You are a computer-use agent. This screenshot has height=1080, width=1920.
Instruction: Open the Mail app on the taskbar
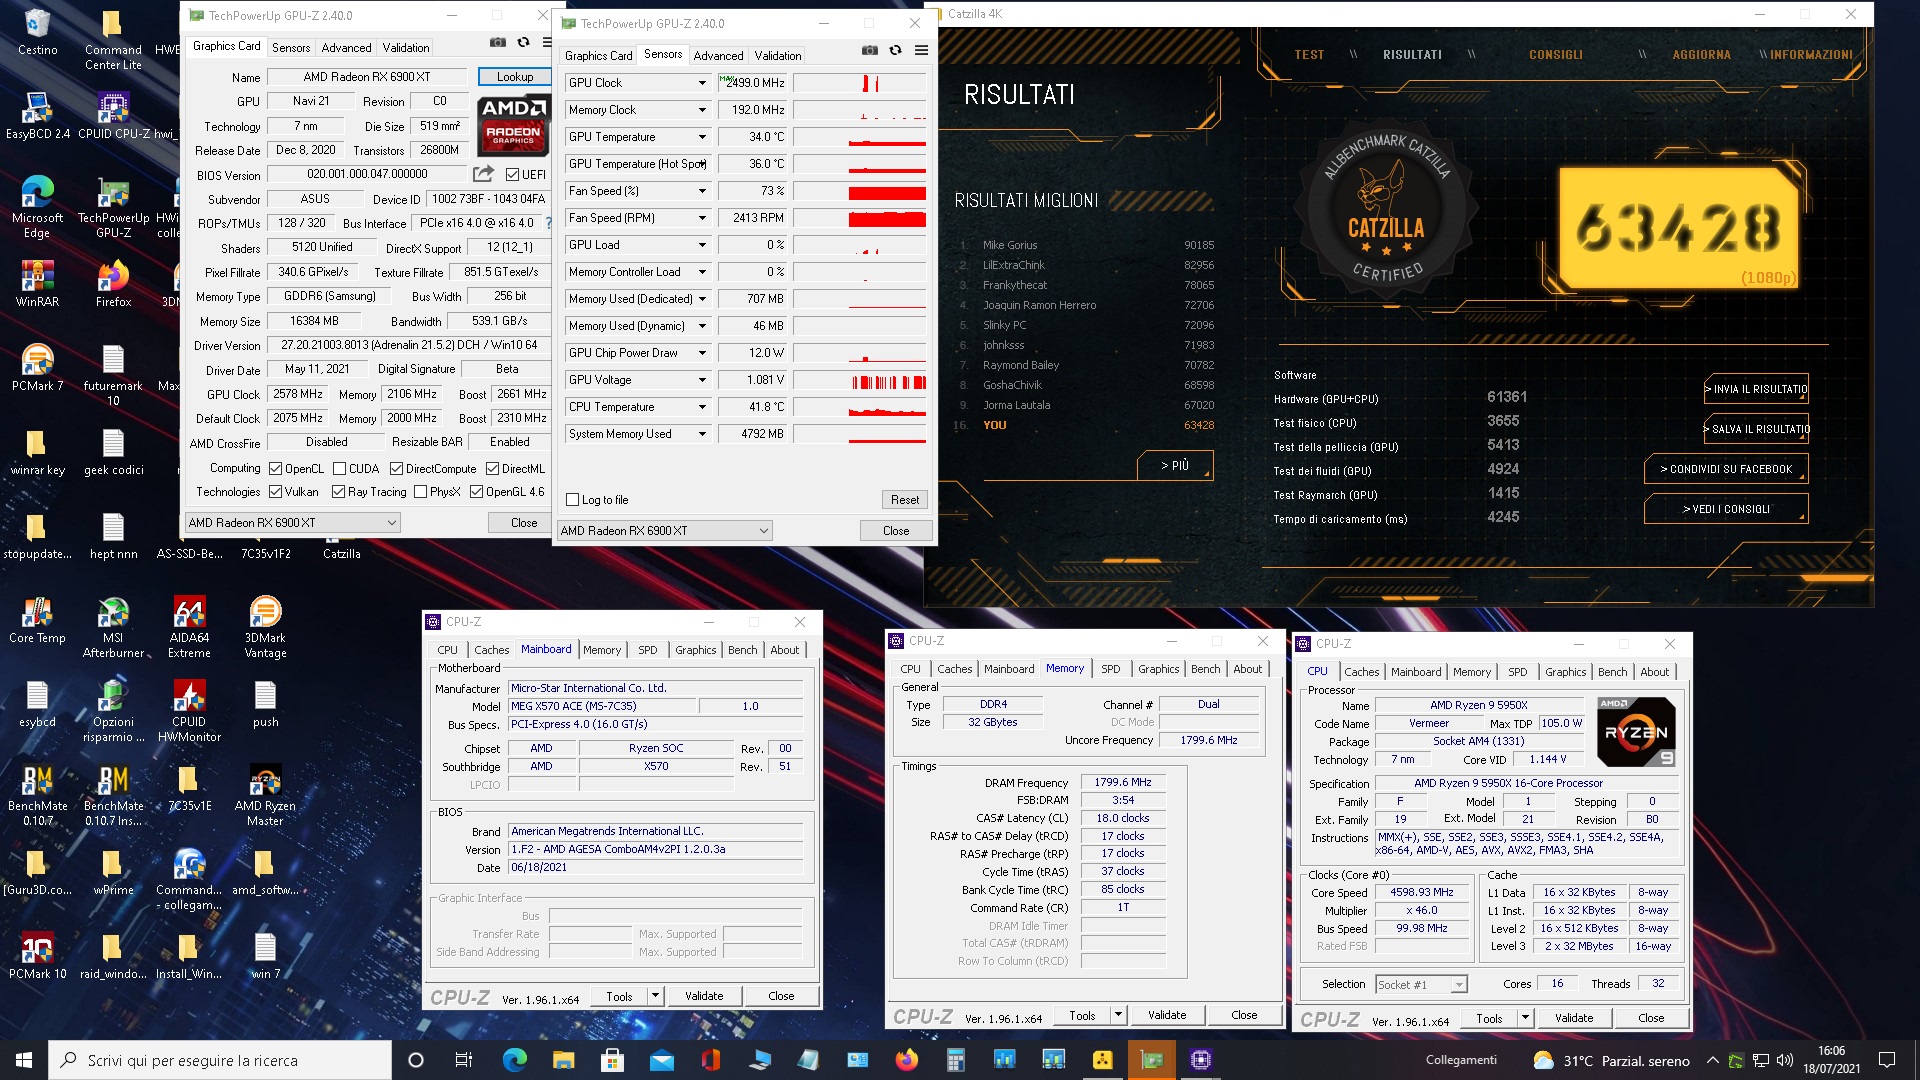tap(661, 1060)
